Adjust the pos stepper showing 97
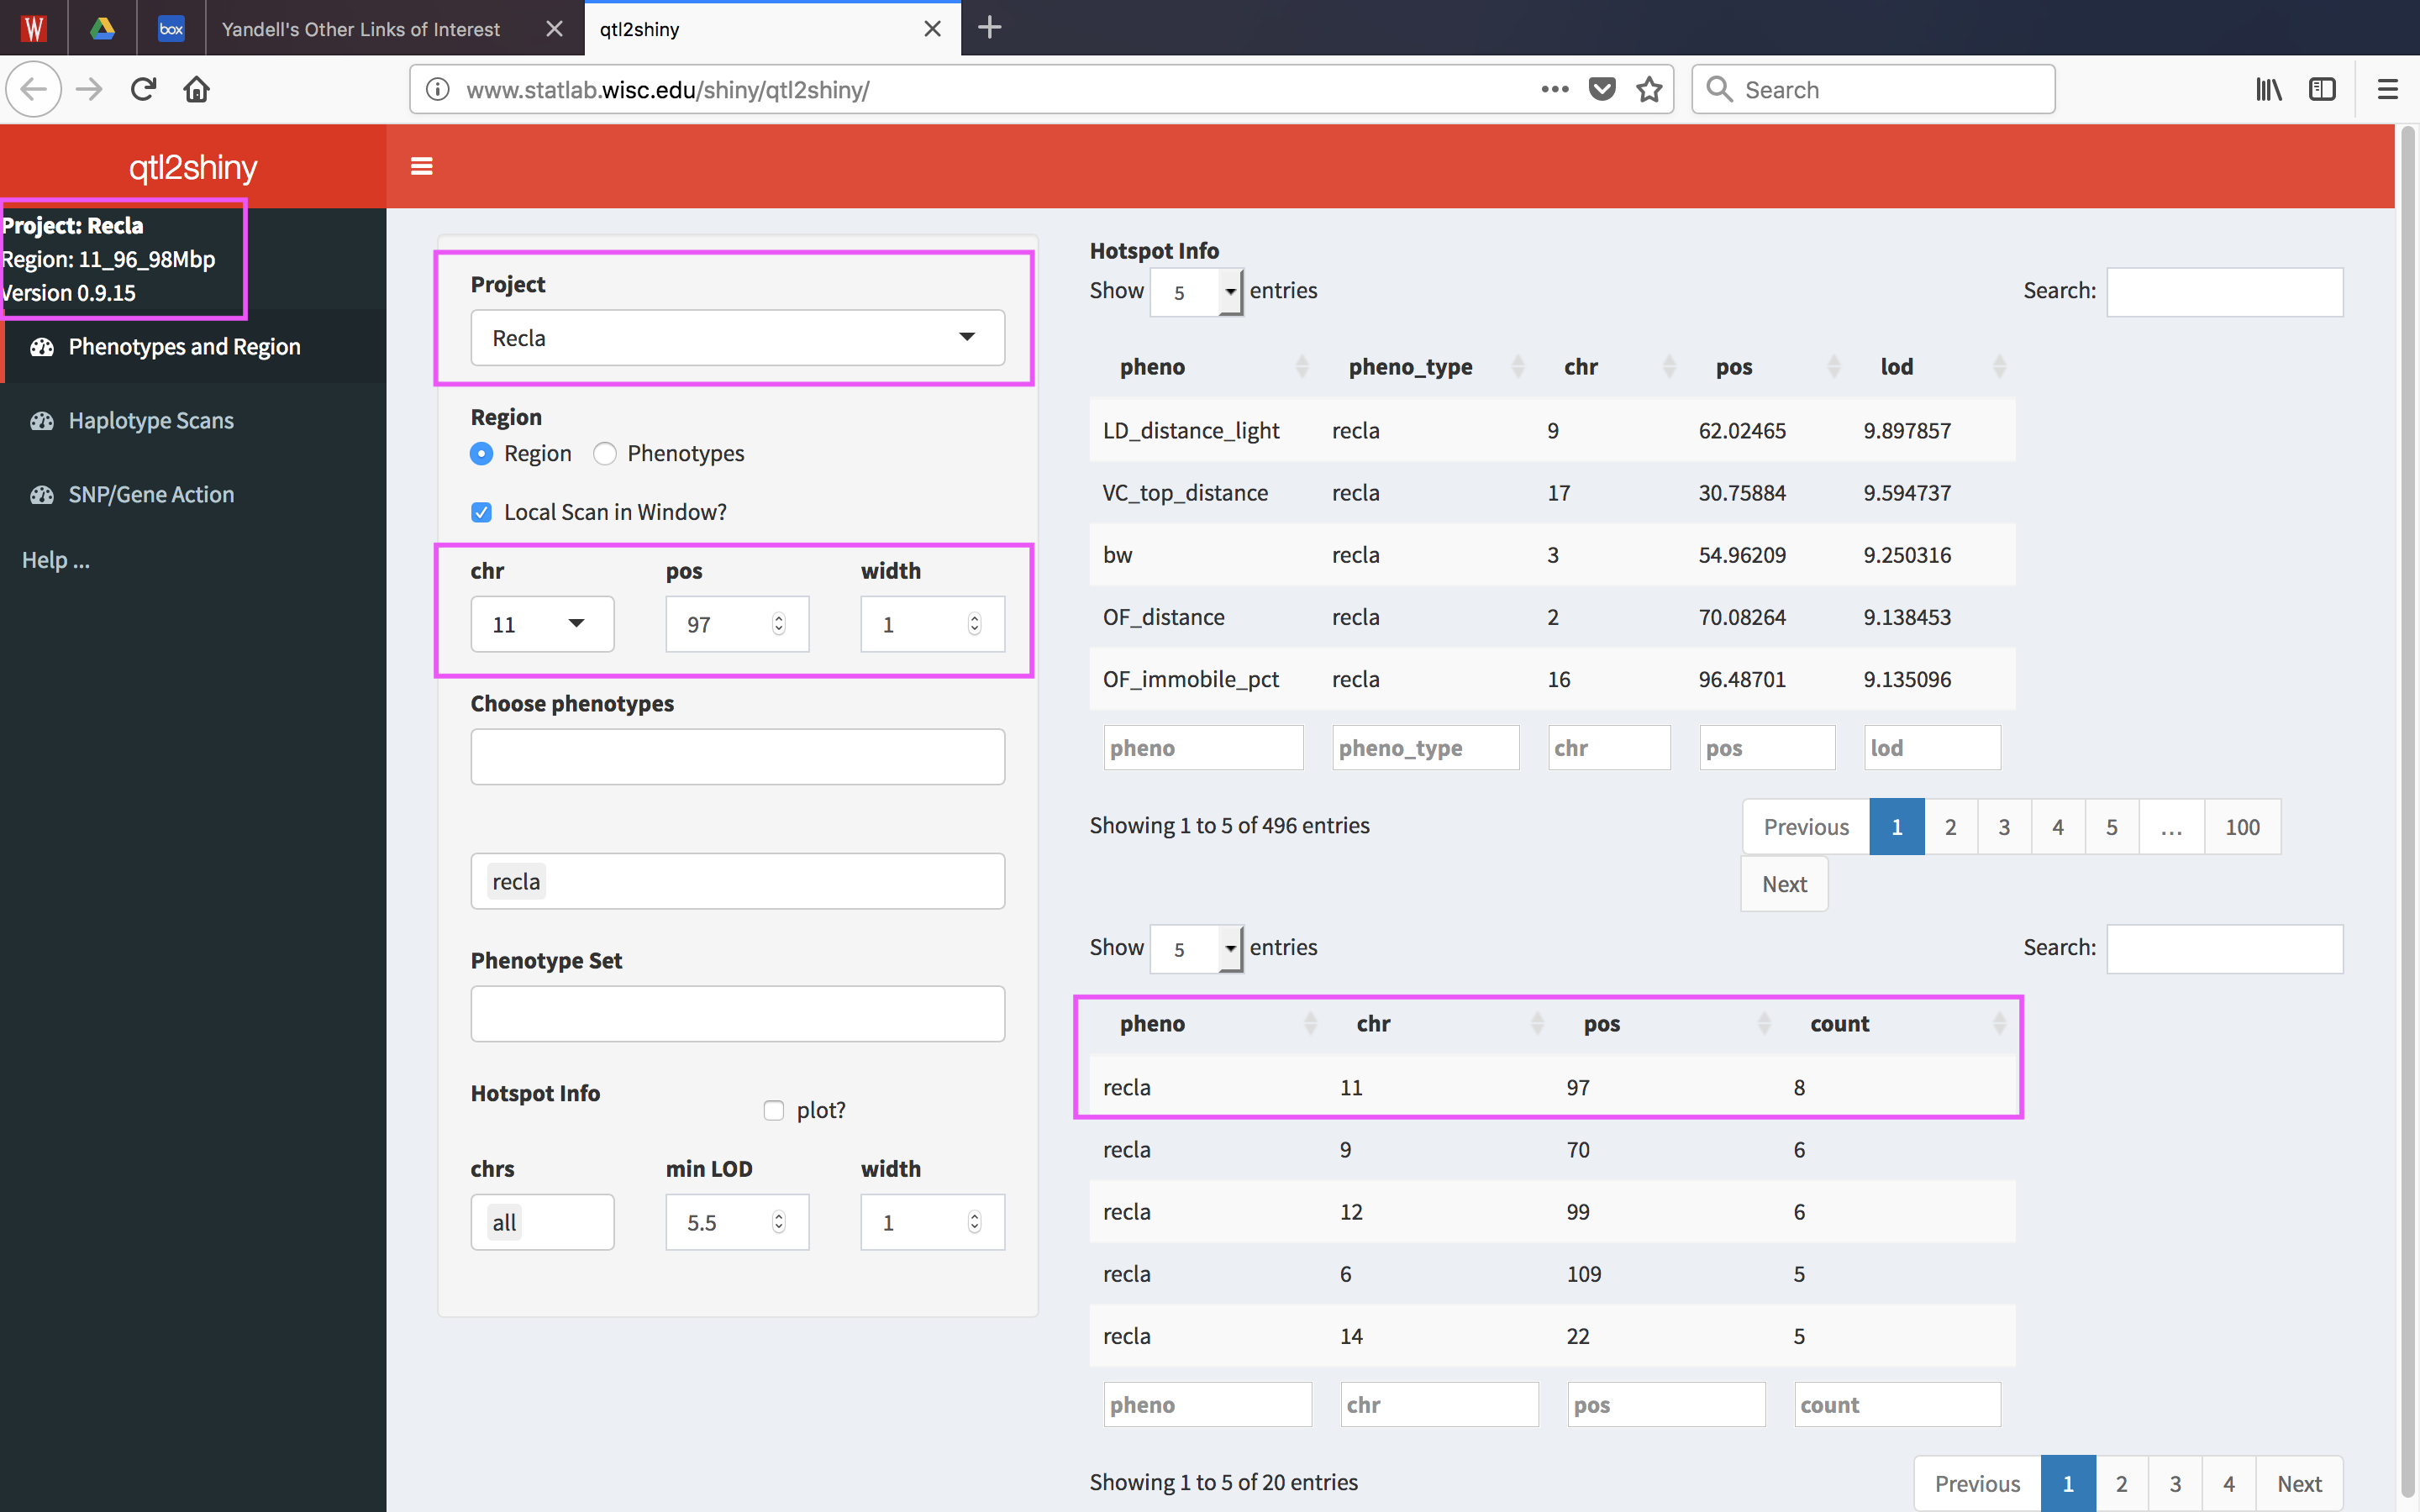Screen dimensions: 2420x1512 coord(778,624)
